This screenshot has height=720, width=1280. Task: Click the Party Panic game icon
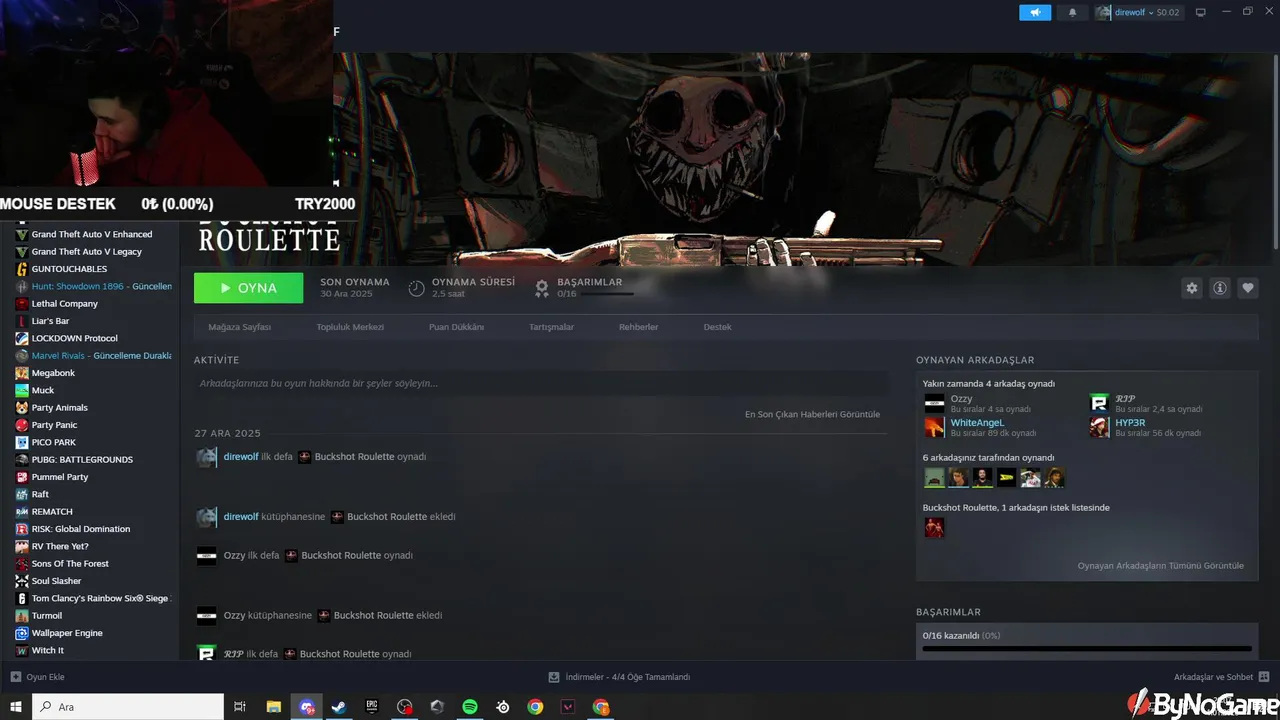point(22,425)
